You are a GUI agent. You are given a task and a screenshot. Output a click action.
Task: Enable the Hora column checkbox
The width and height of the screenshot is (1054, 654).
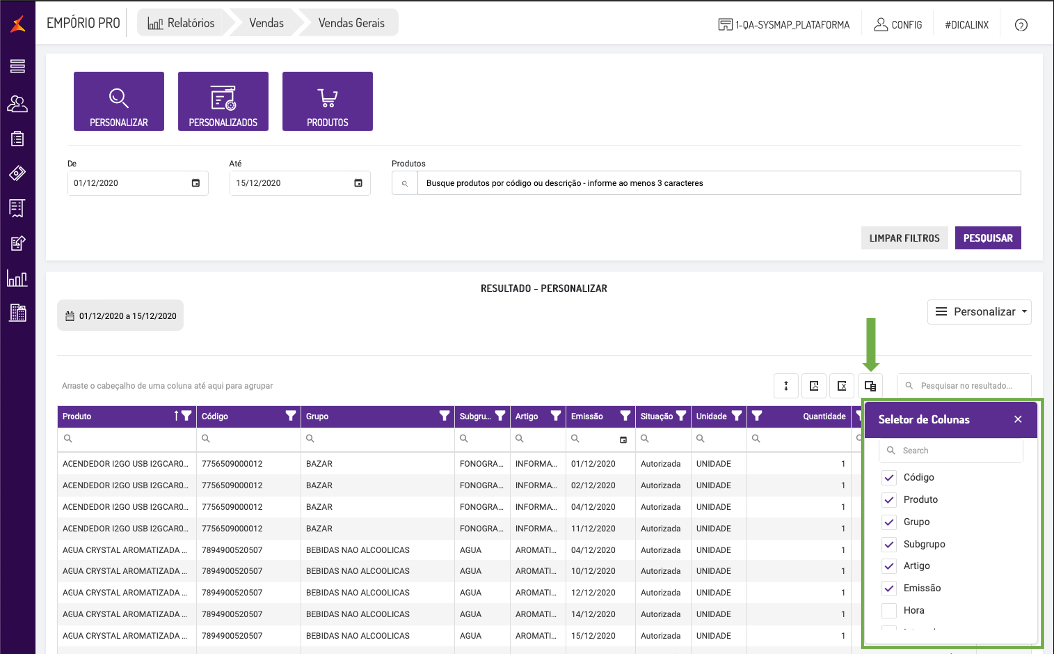click(888, 610)
